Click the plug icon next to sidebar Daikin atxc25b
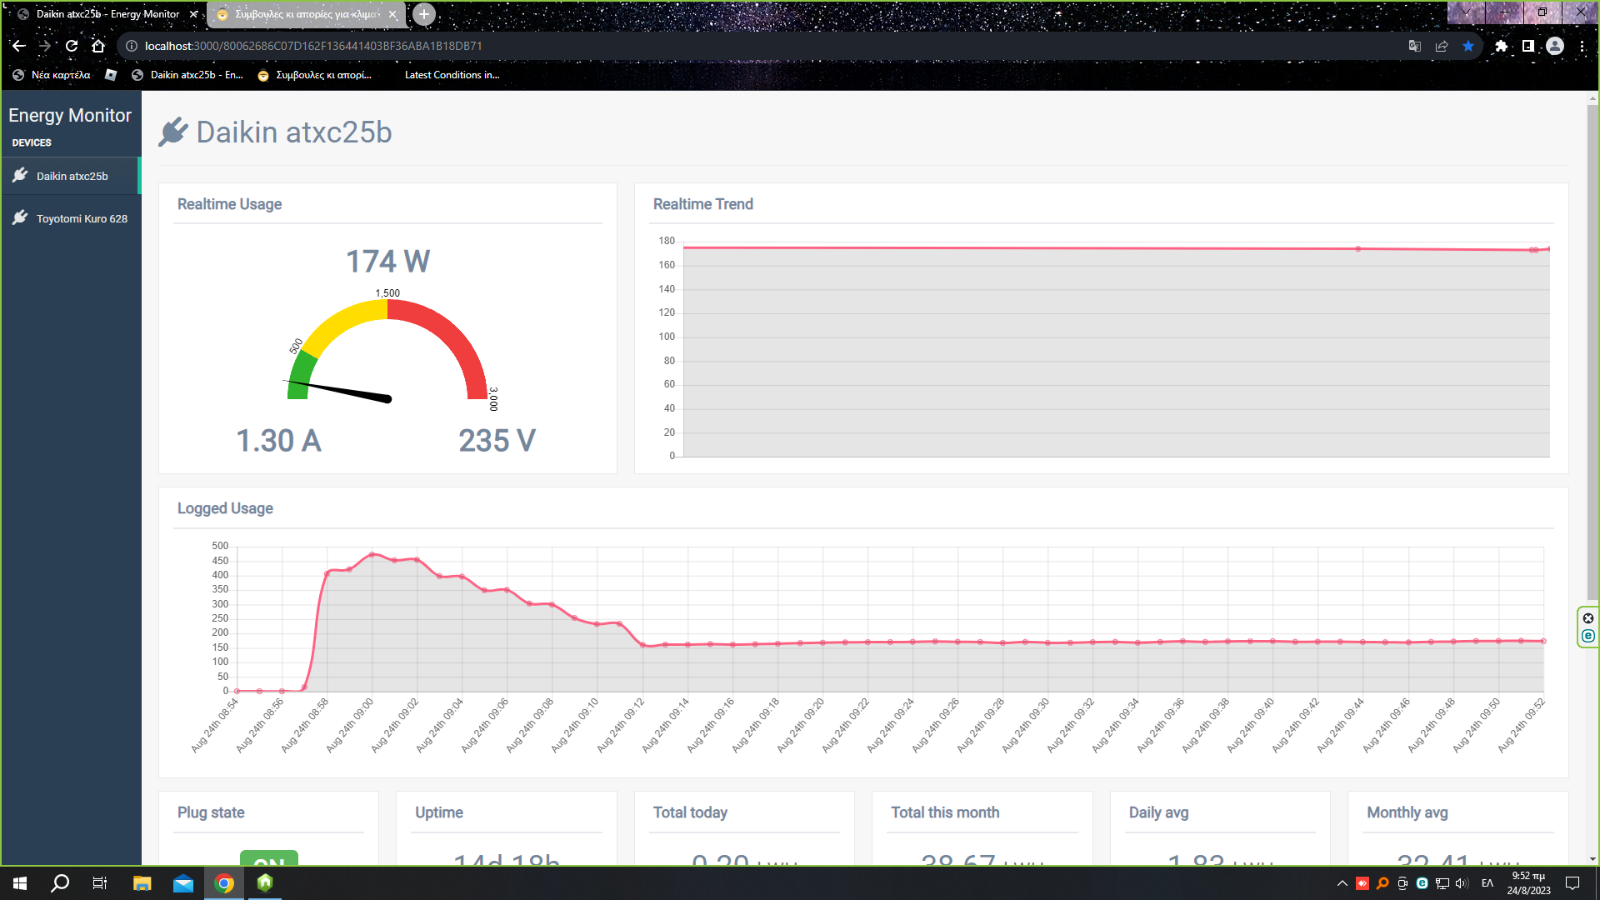Viewport: 1600px width, 900px height. 20,175
